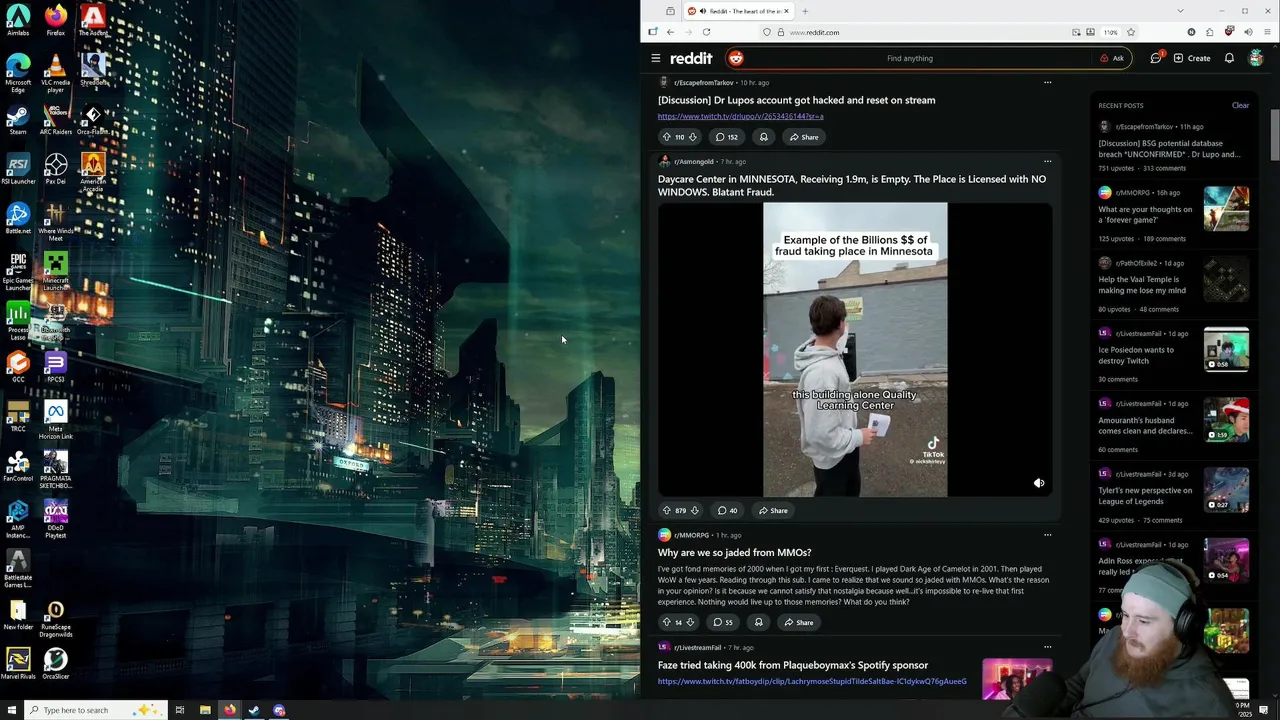Go to Reddit home via logo

point(691,58)
